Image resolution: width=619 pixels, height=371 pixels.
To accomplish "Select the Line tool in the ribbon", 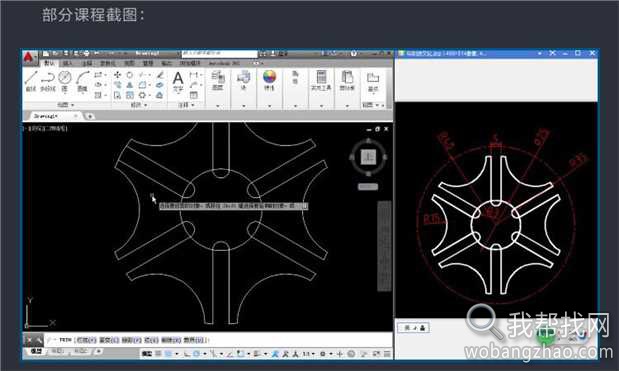I will point(31,80).
